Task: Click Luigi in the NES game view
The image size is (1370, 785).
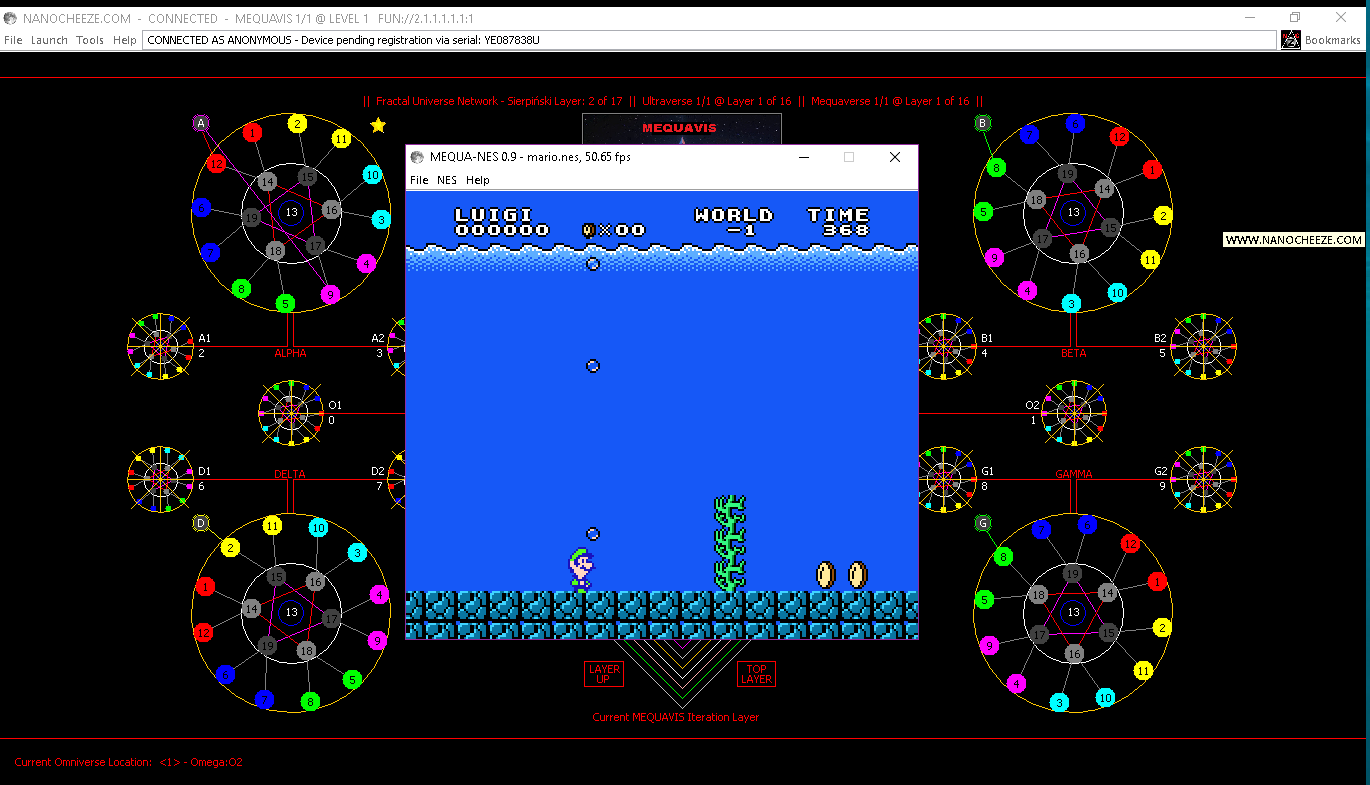Action: point(581,569)
